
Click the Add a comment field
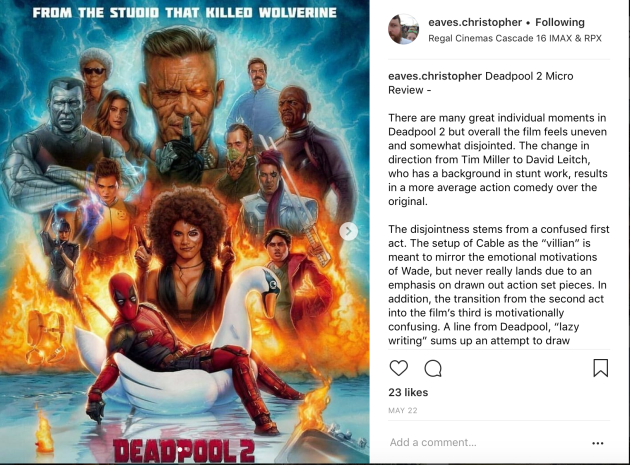coord(486,442)
